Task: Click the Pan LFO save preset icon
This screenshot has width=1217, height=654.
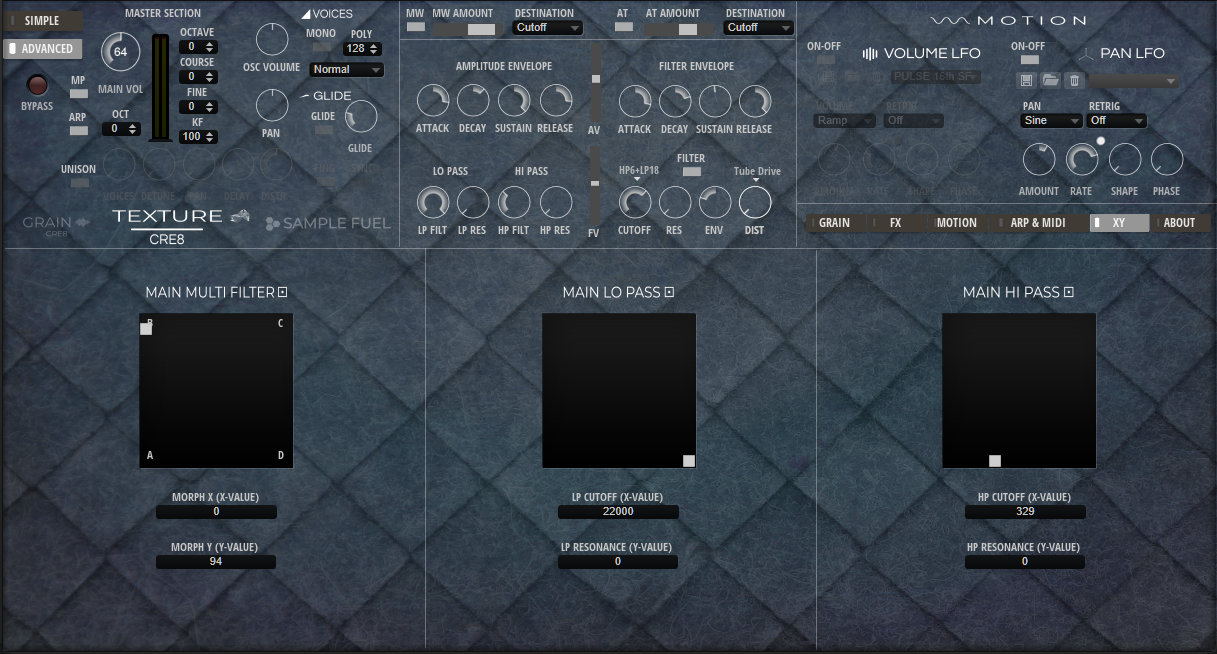Action: (x=1026, y=80)
